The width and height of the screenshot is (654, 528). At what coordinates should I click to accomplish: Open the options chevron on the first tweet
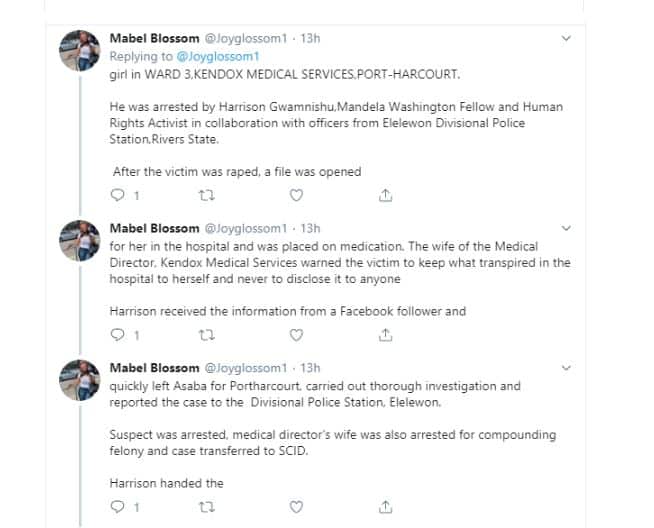(565, 39)
